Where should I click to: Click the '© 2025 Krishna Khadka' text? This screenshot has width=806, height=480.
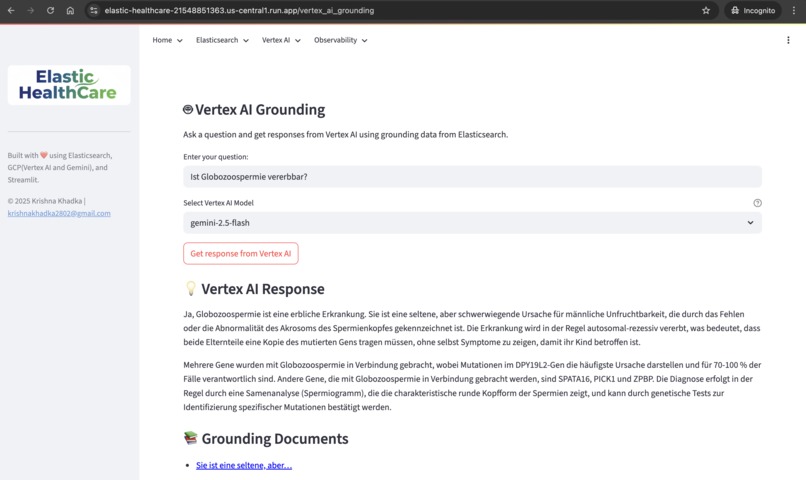pyautogui.click(x=45, y=201)
